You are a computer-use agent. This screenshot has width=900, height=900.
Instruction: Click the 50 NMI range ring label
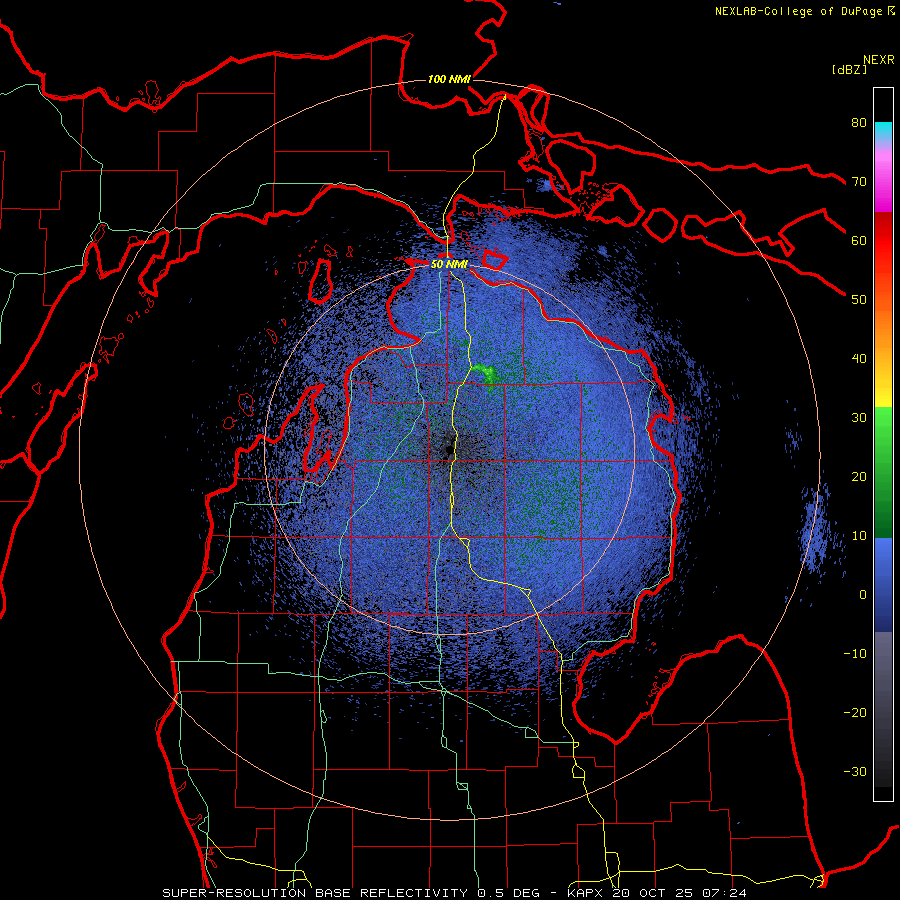449,265
